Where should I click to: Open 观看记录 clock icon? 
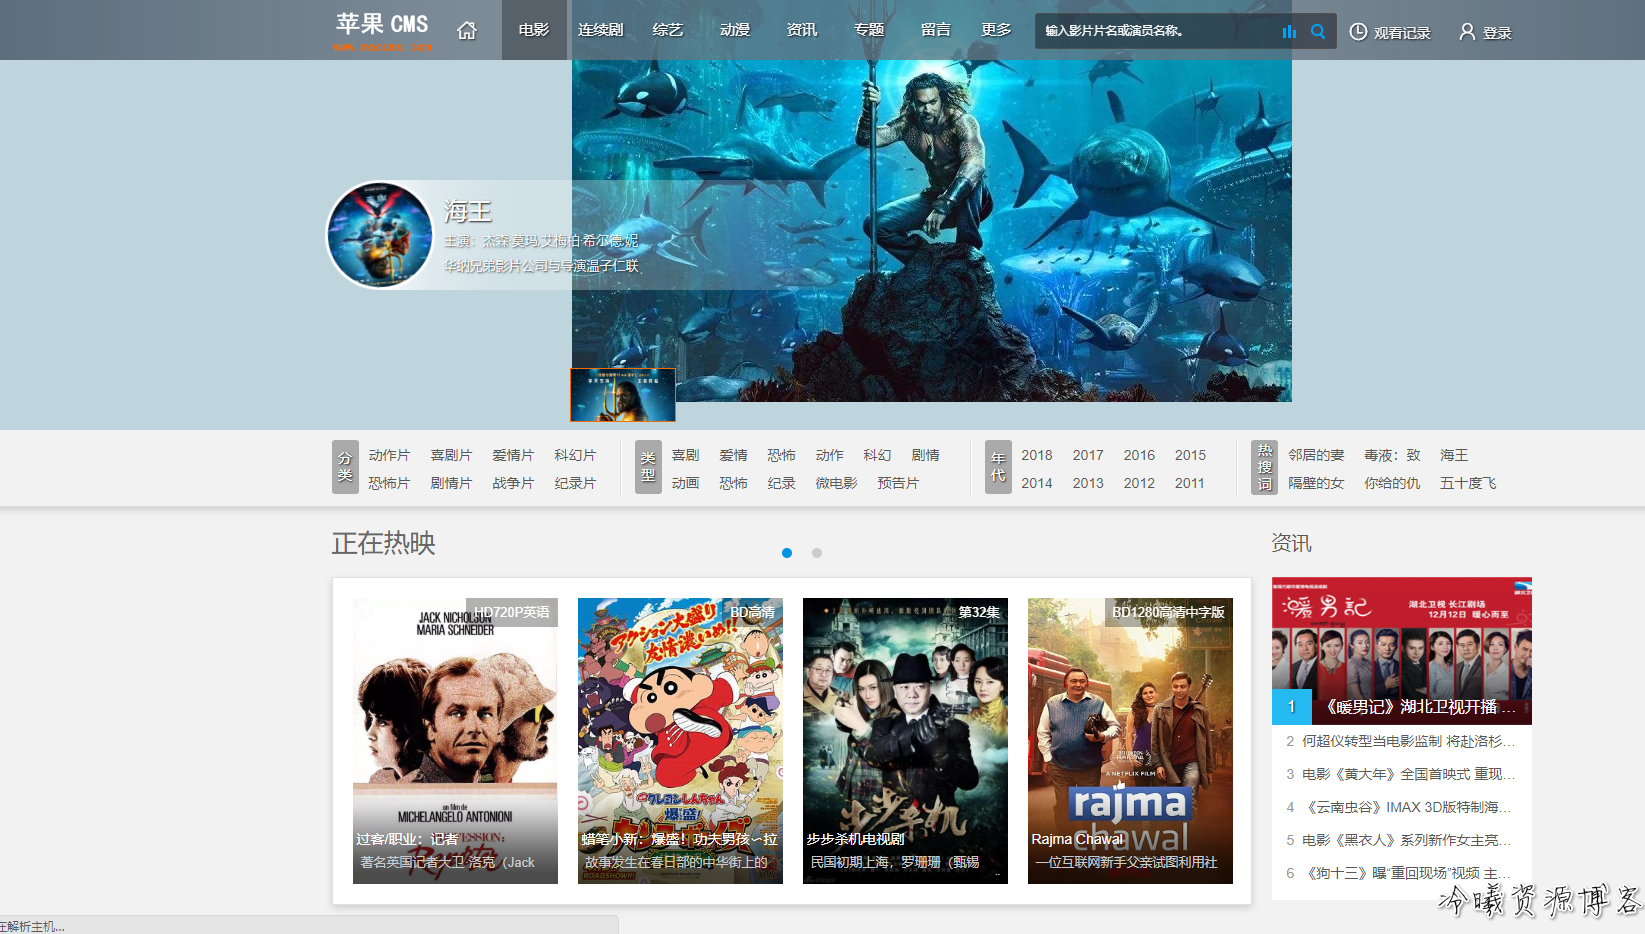click(1358, 32)
